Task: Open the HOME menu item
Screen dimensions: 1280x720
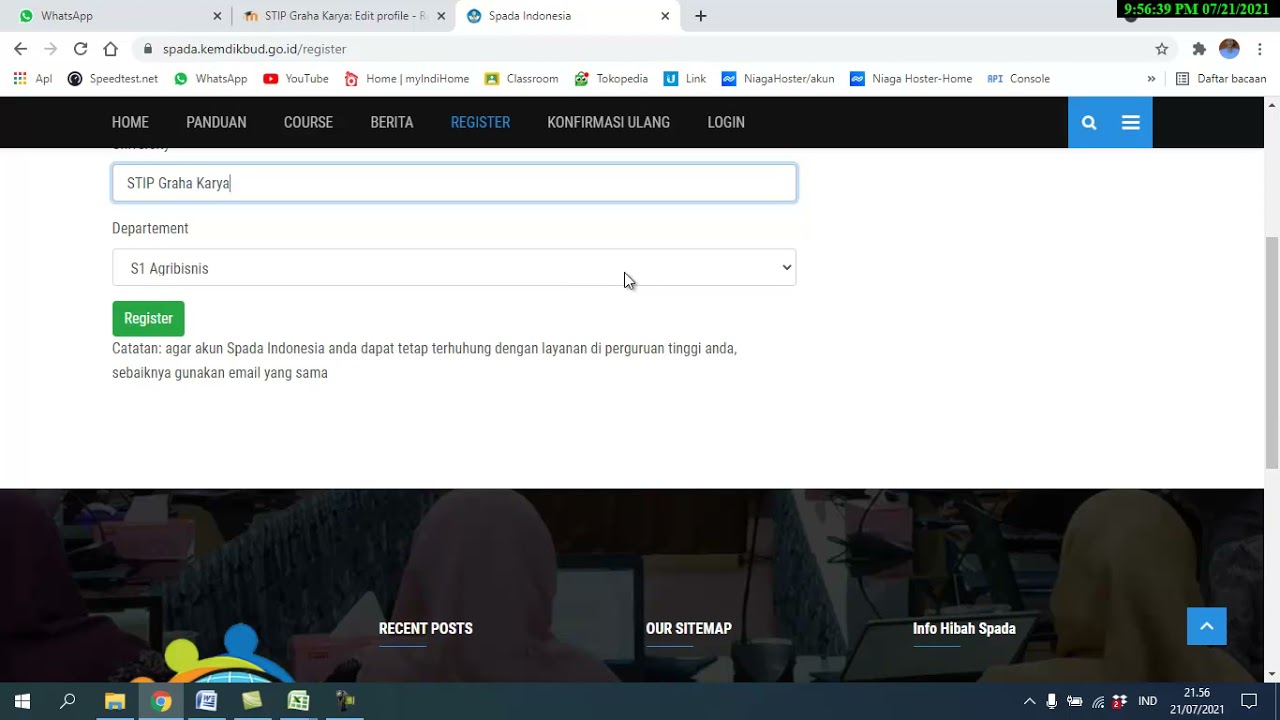Action: [130, 122]
